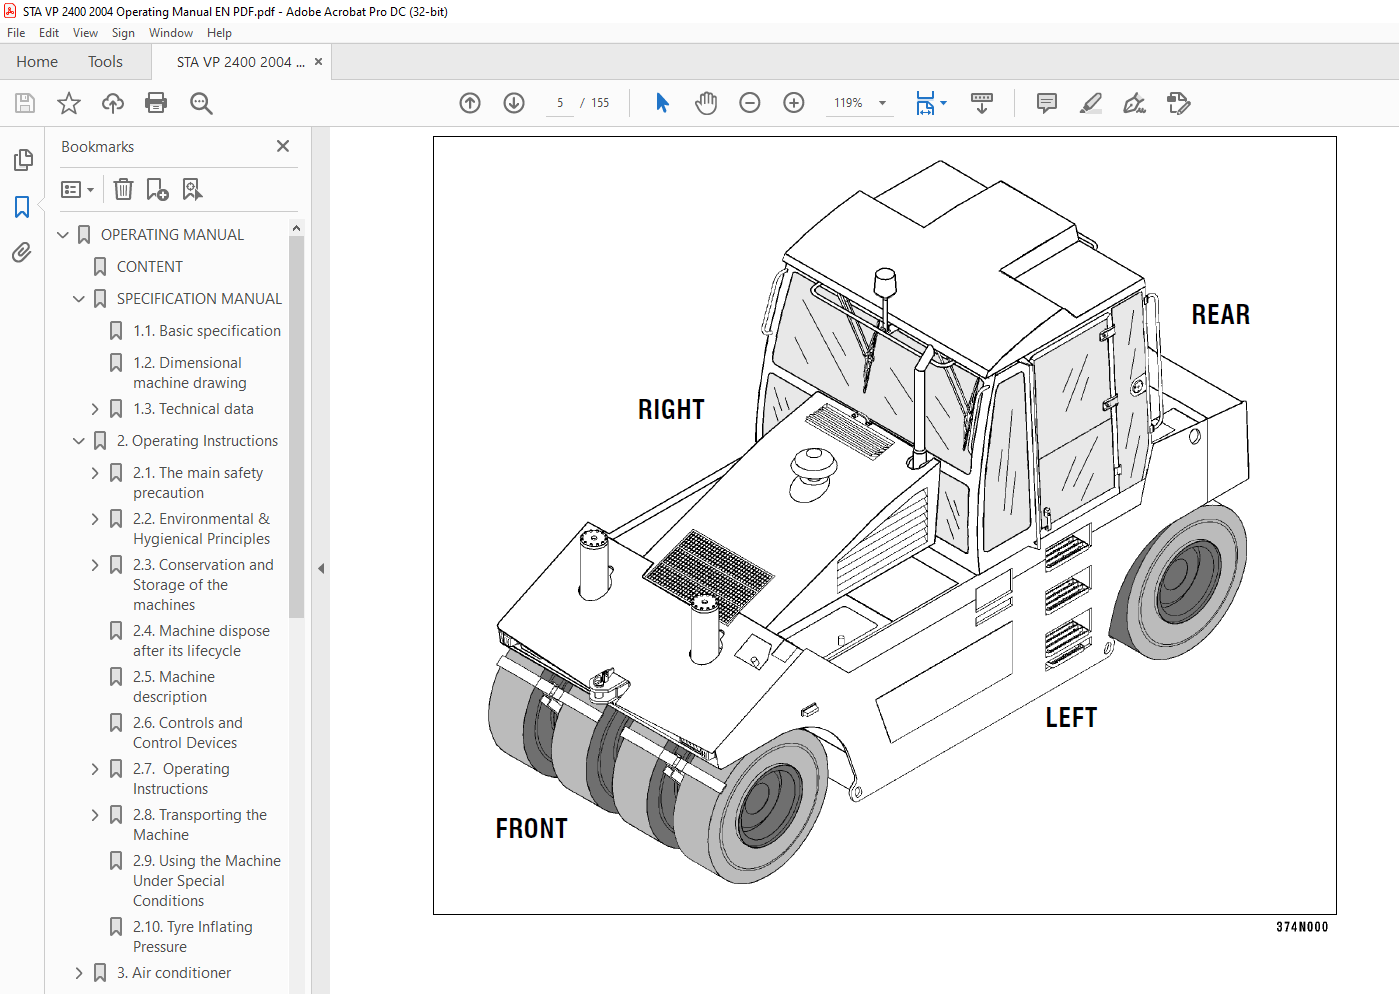1399x994 pixels.
Task: Close the Bookmarks panel
Action: (283, 146)
